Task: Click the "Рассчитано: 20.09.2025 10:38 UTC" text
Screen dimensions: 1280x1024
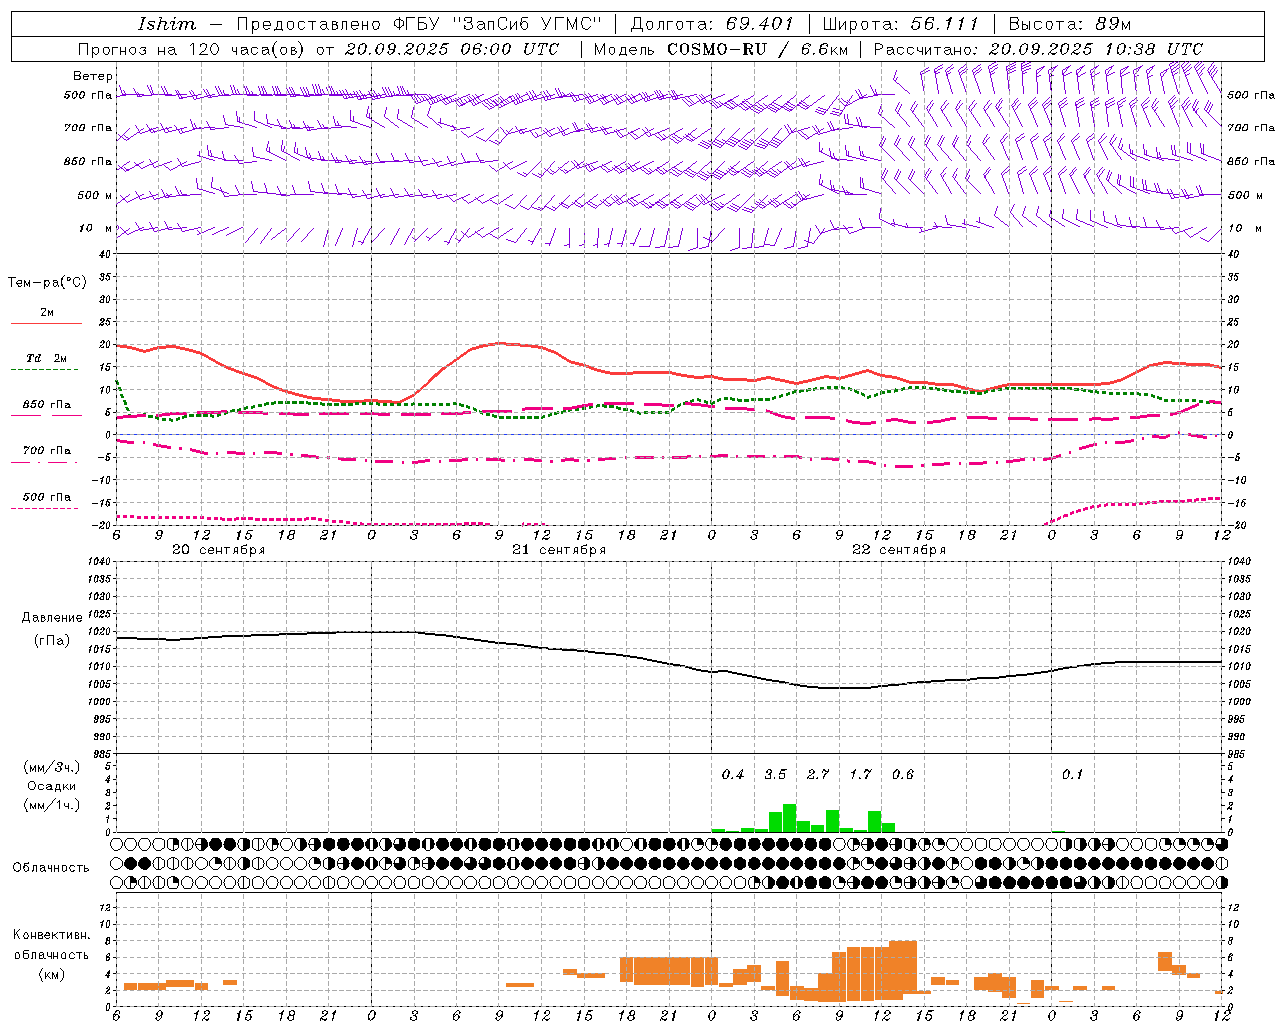Action: (1038, 49)
